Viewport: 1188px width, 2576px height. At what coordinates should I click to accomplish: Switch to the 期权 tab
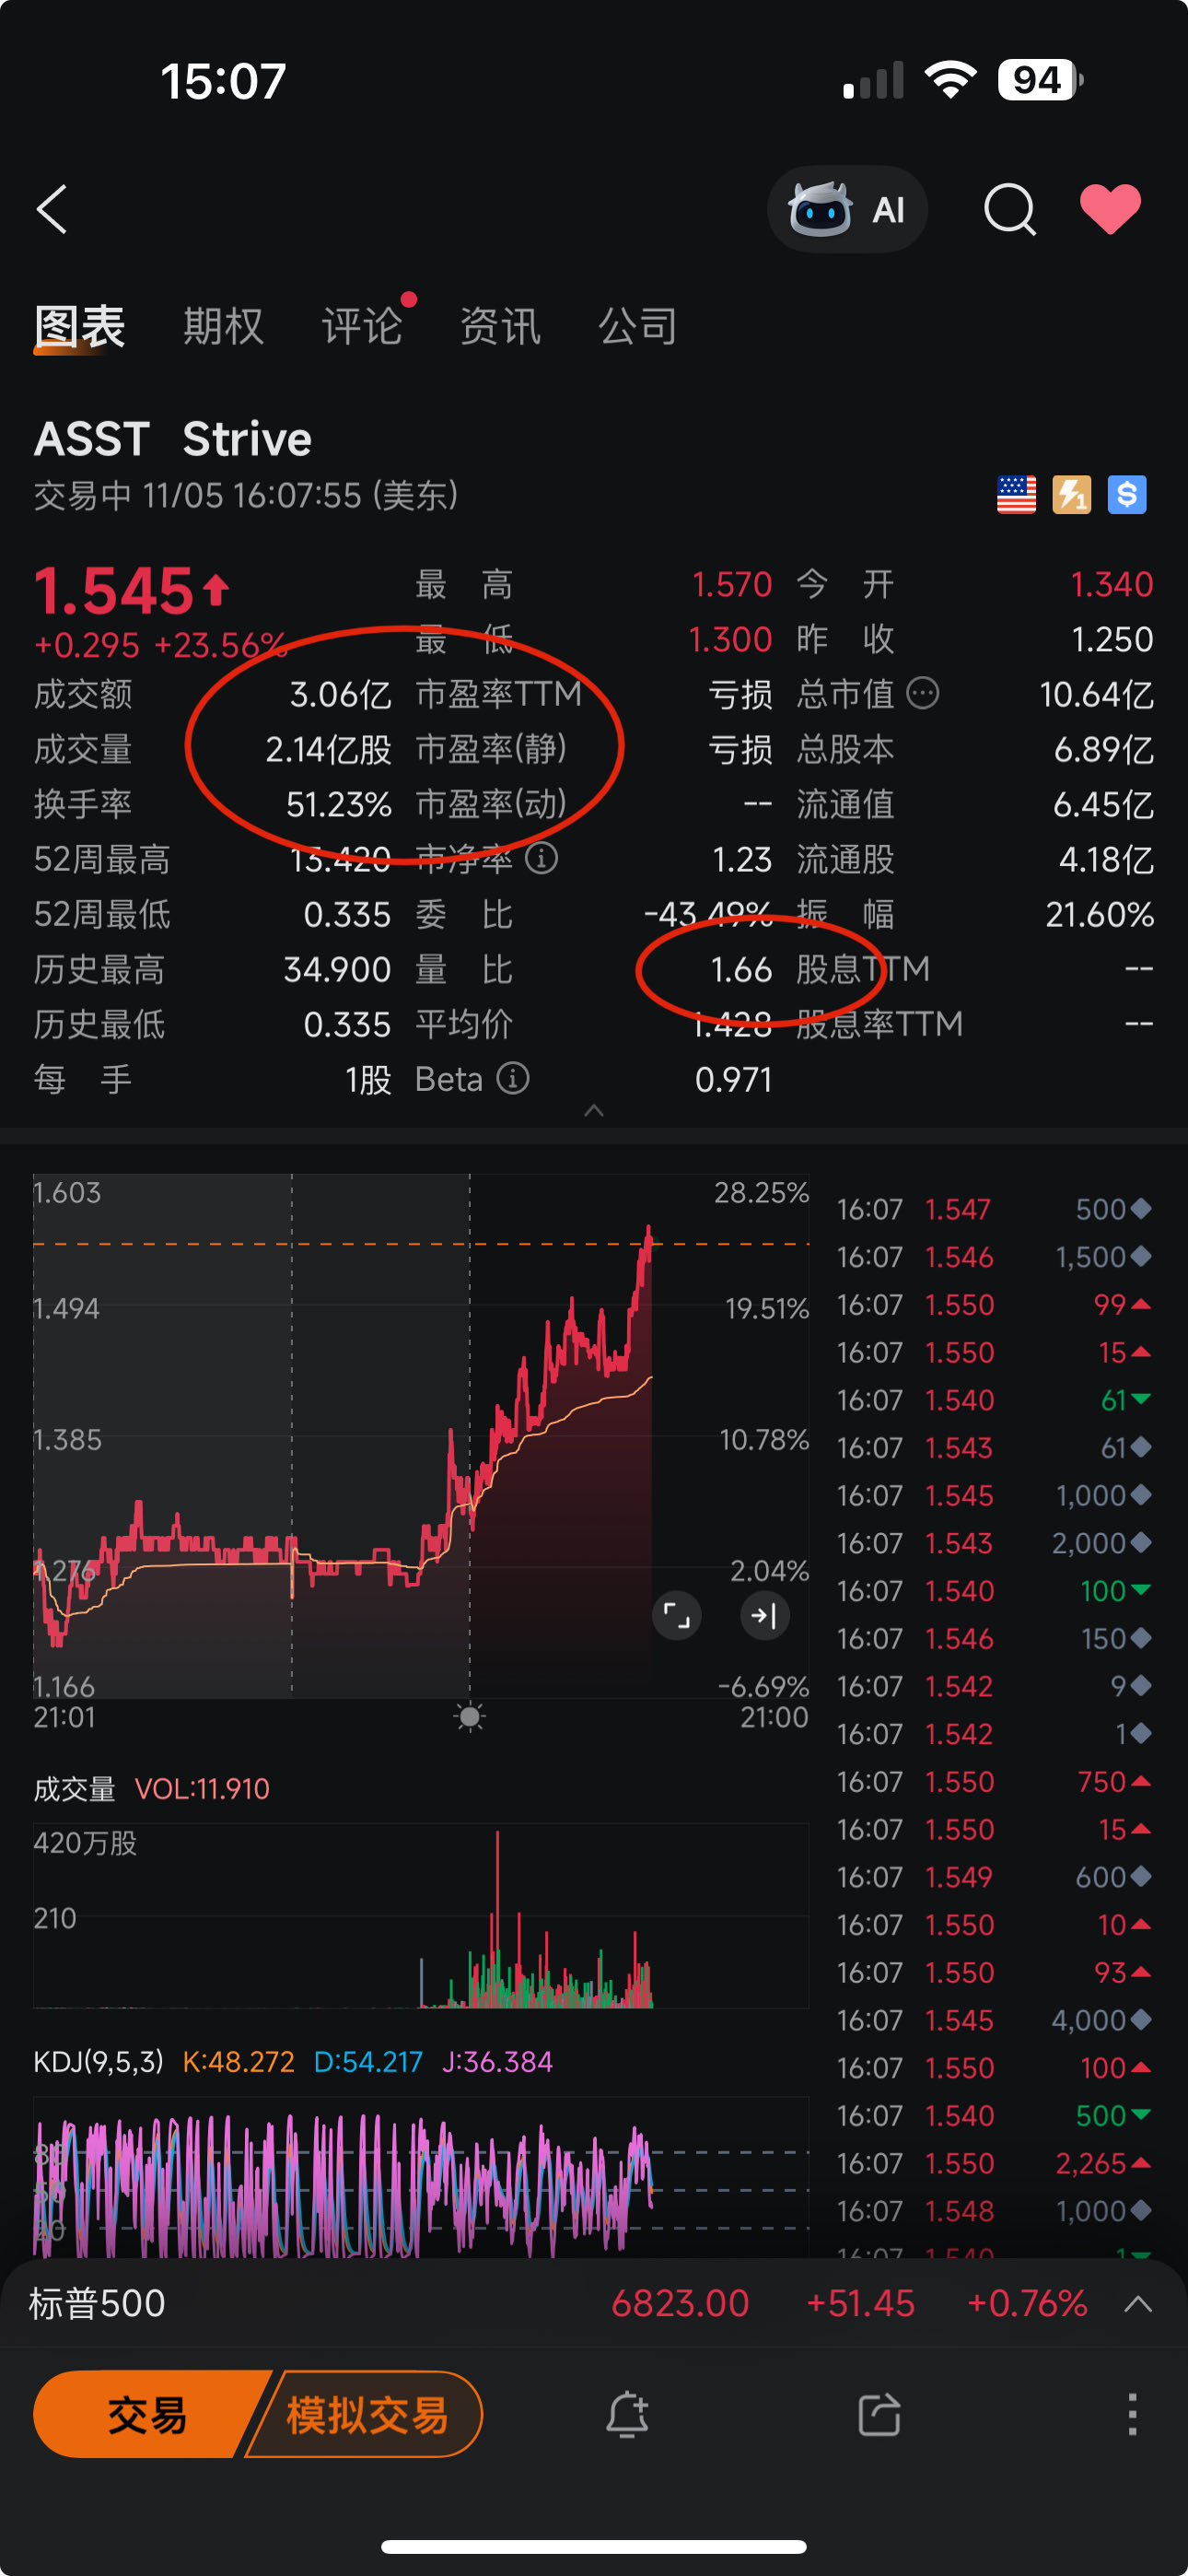(223, 326)
